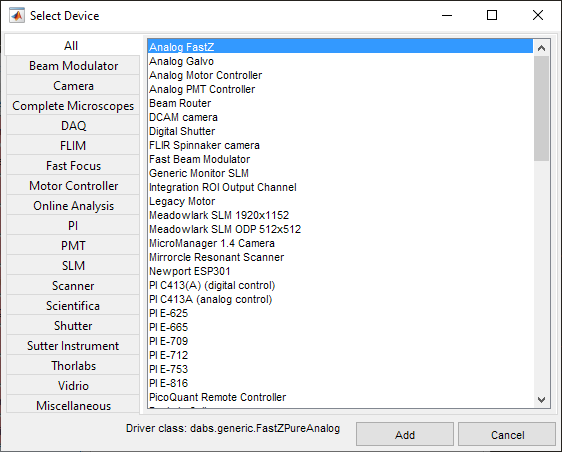The width and height of the screenshot is (562, 452).
Task: Filter devices by PMT
Action: pyautogui.click(x=73, y=246)
